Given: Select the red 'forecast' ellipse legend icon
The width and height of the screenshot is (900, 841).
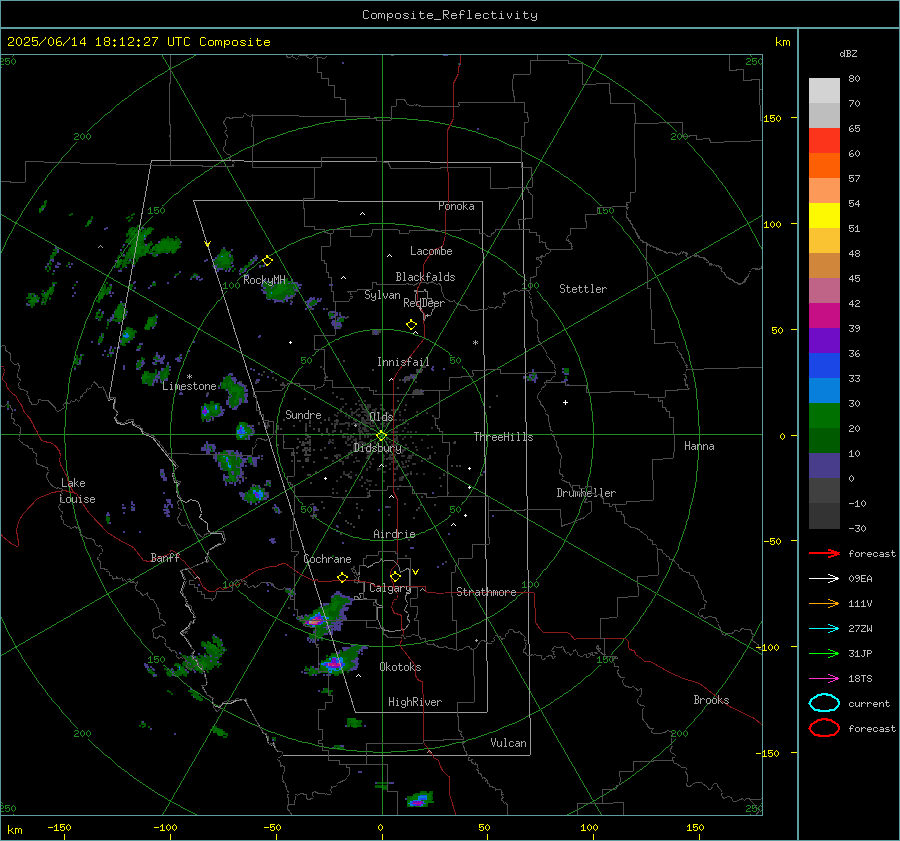Looking at the screenshot, I should pos(824,728).
